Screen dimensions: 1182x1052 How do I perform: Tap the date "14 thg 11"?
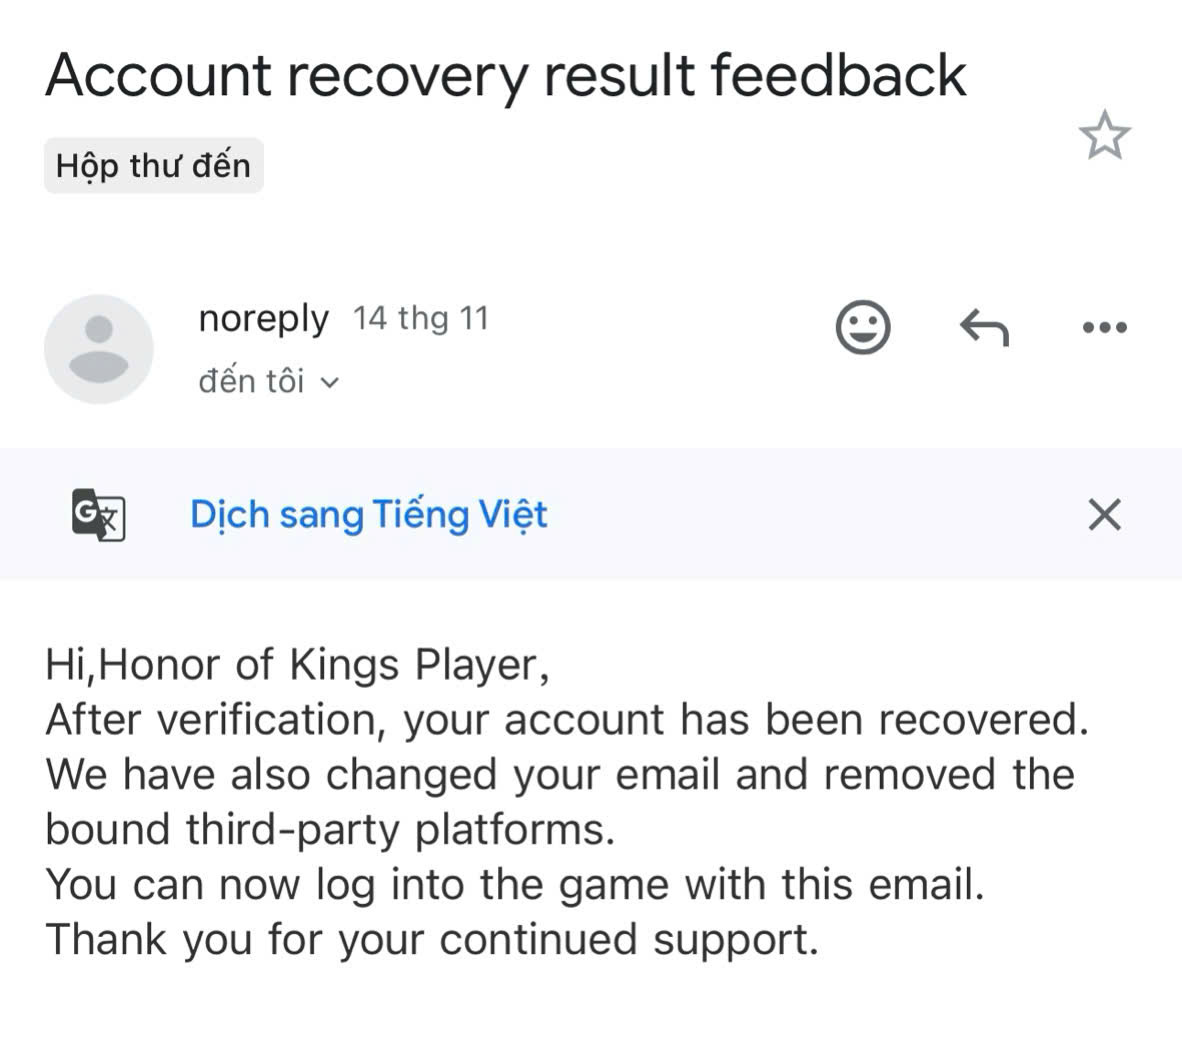point(420,319)
